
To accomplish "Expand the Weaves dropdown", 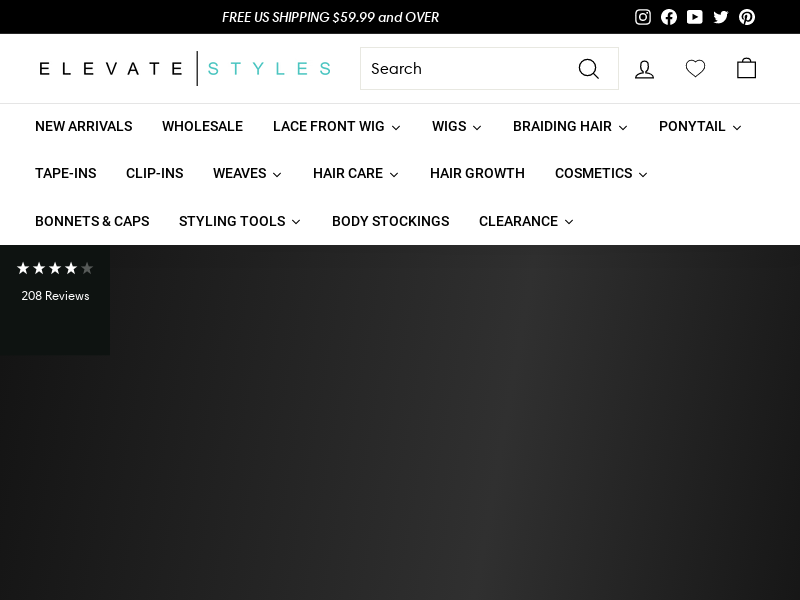I will coord(247,173).
